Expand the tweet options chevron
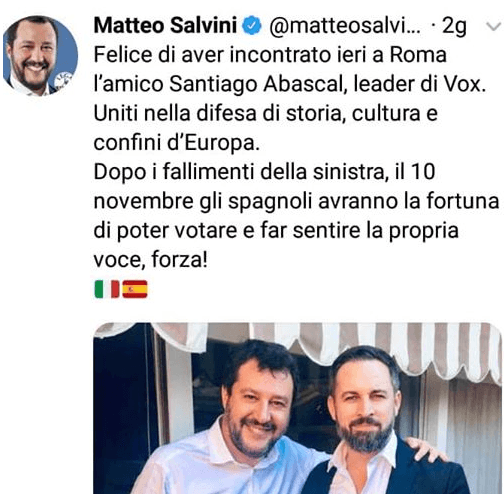Image resolution: width=504 pixels, height=494 pixels. click(493, 27)
